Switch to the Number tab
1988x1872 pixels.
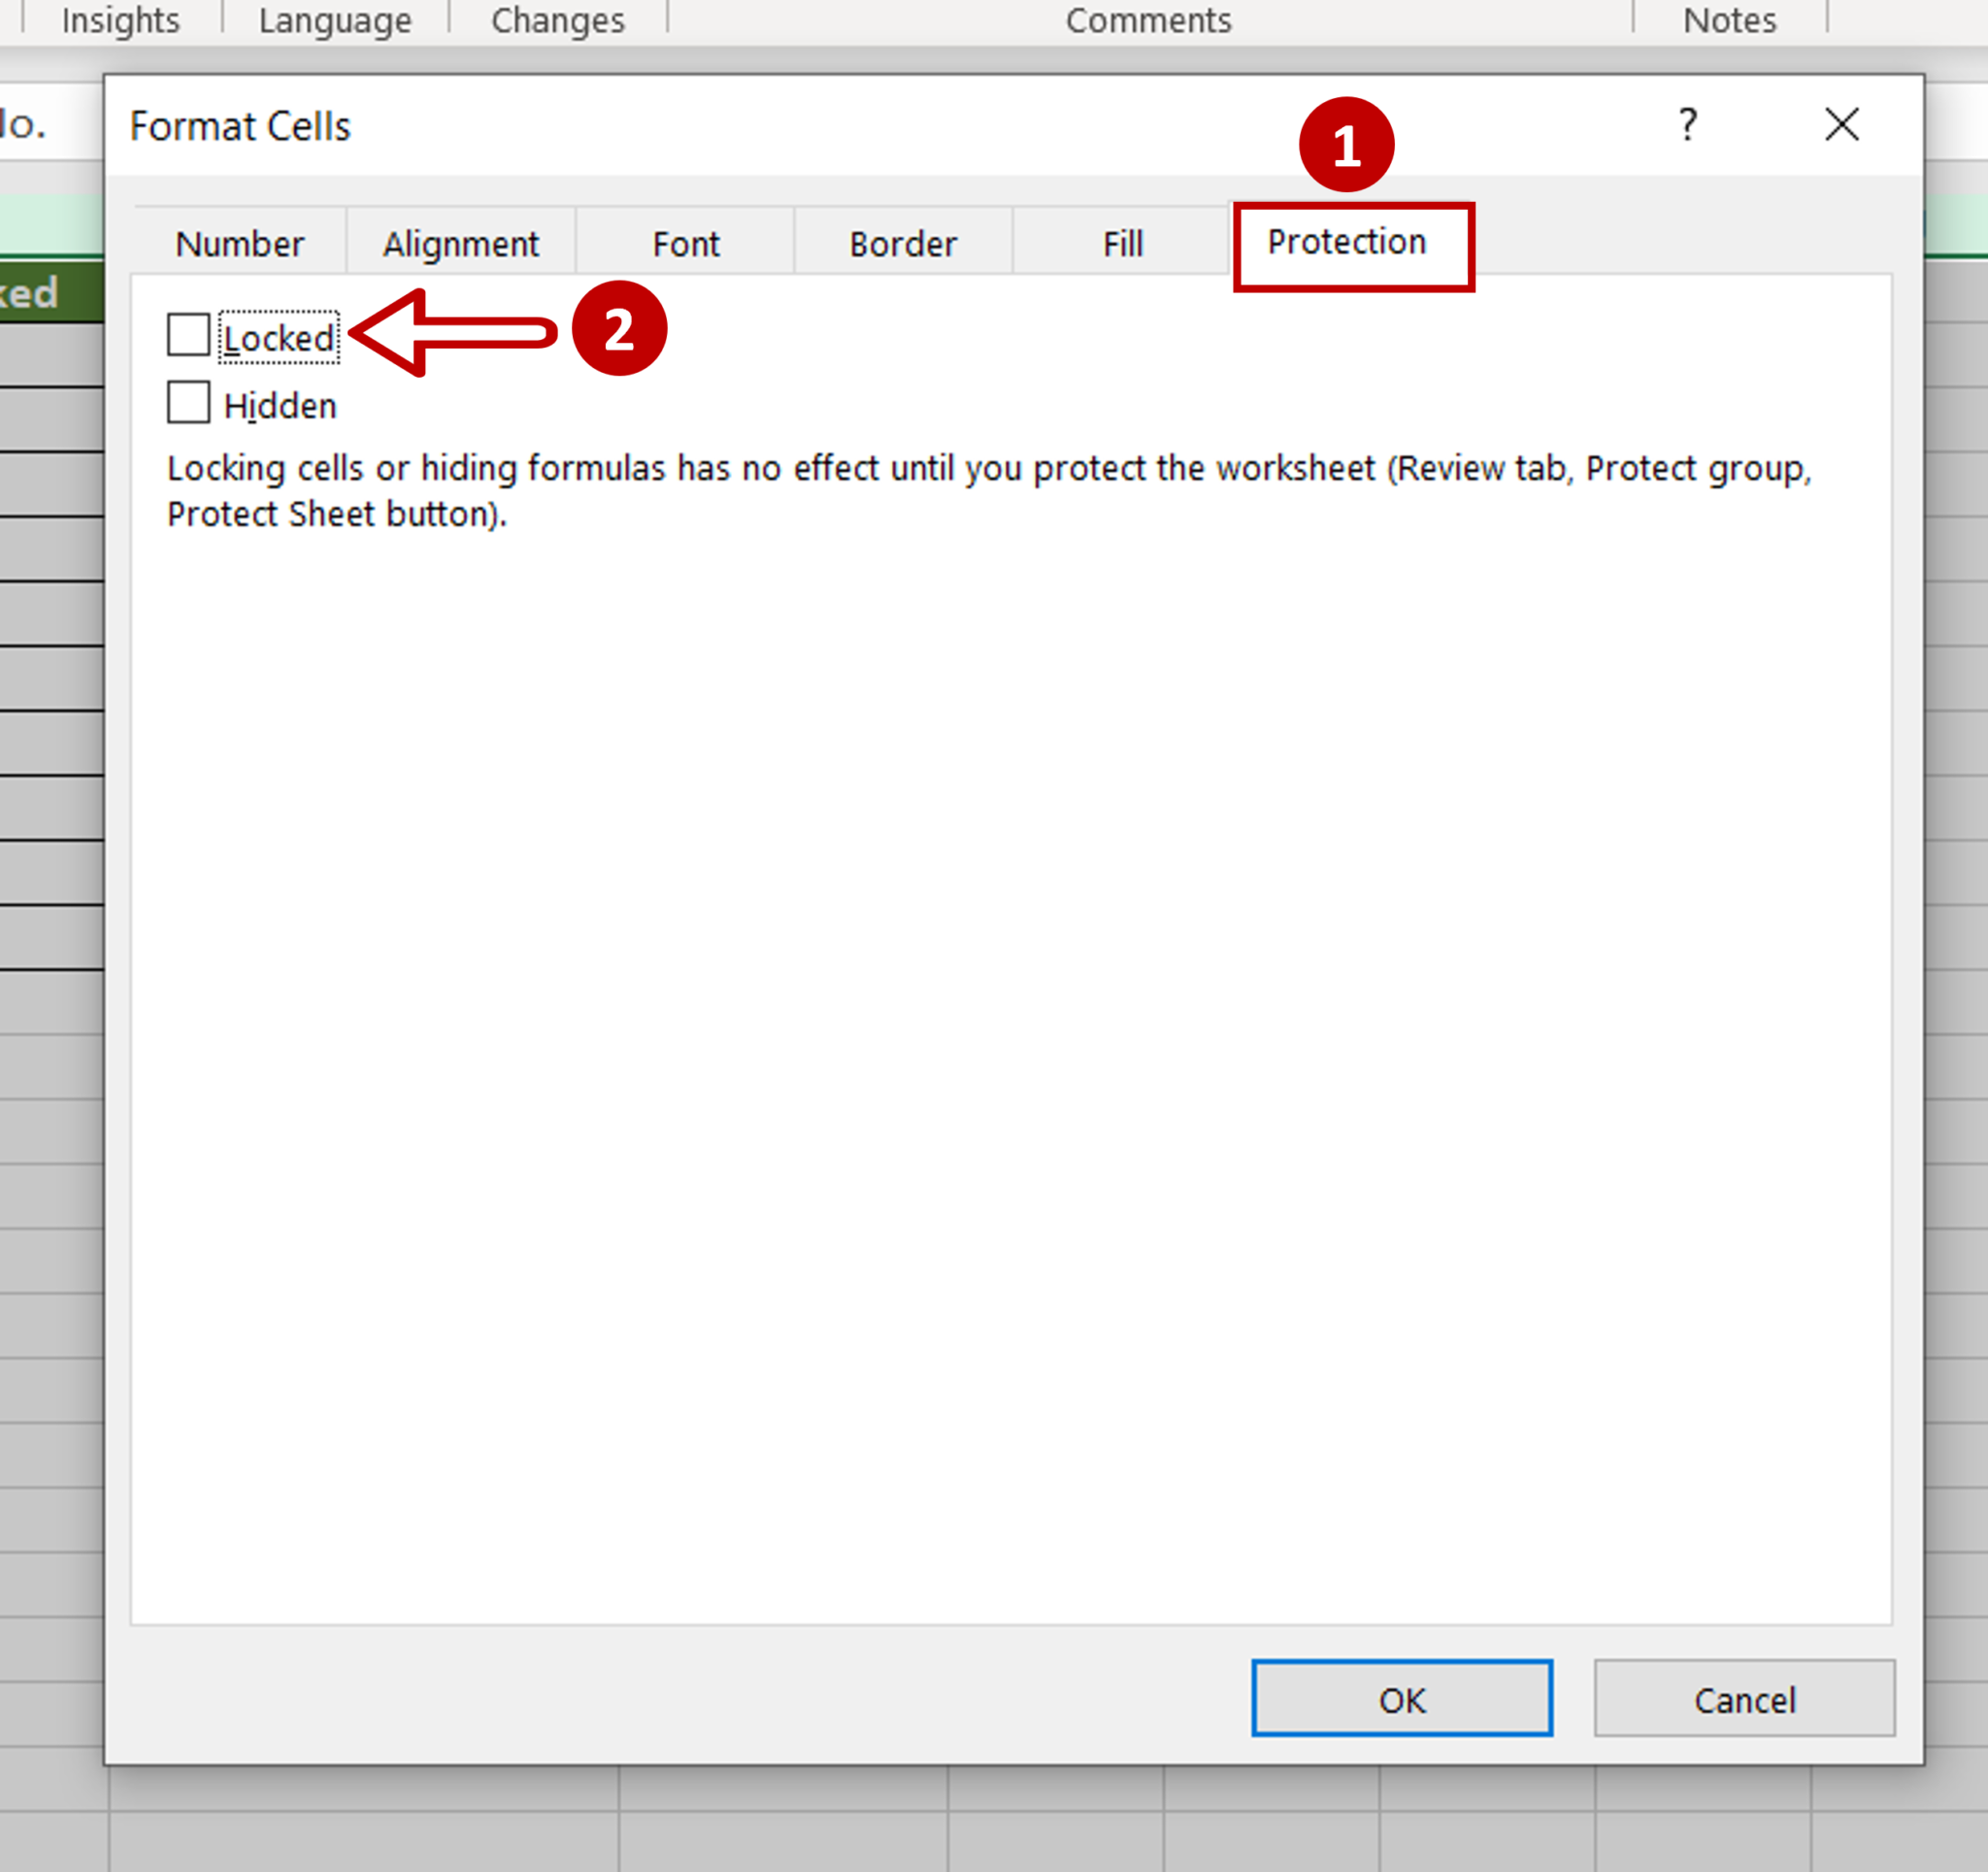click(x=240, y=243)
